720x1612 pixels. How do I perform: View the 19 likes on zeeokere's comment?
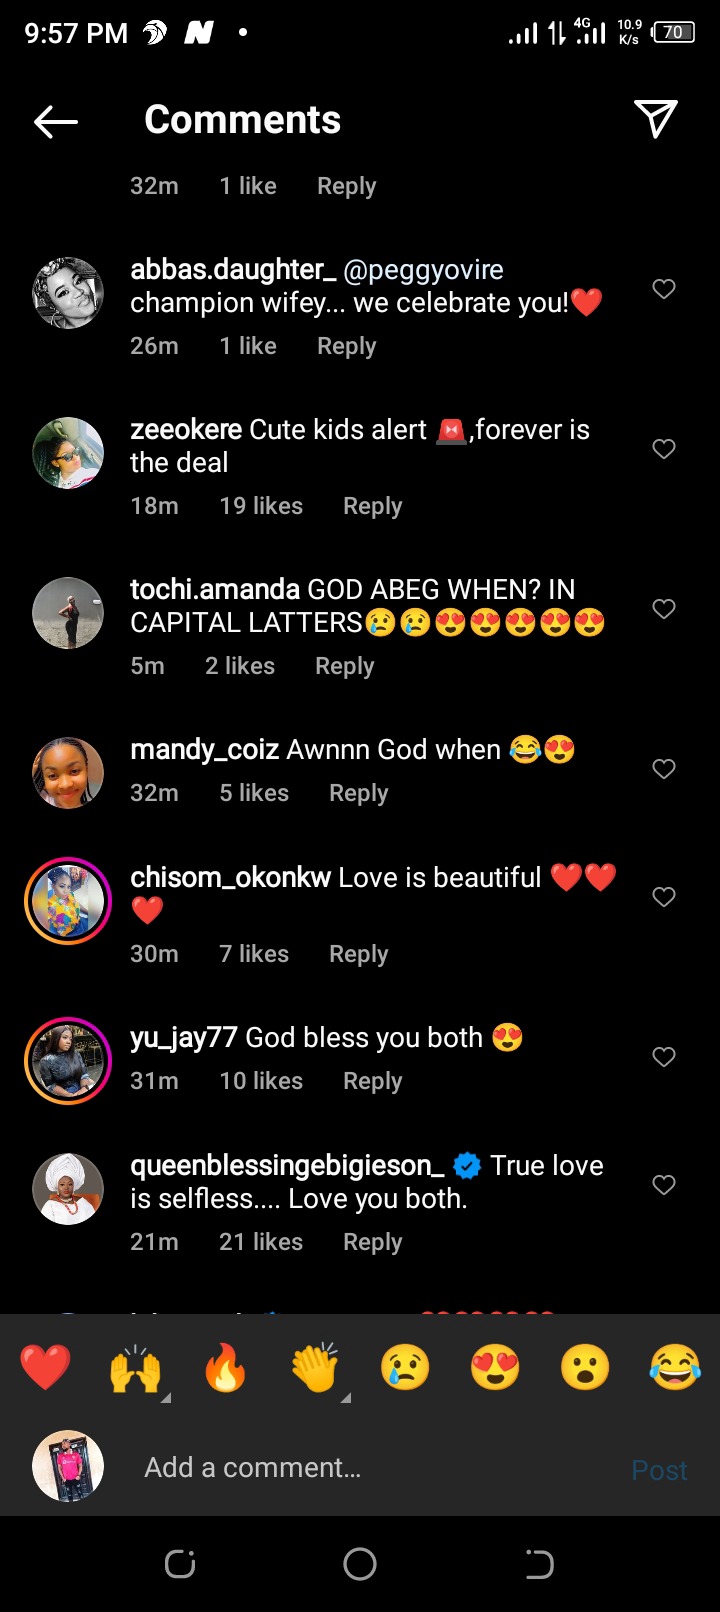pos(261,506)
